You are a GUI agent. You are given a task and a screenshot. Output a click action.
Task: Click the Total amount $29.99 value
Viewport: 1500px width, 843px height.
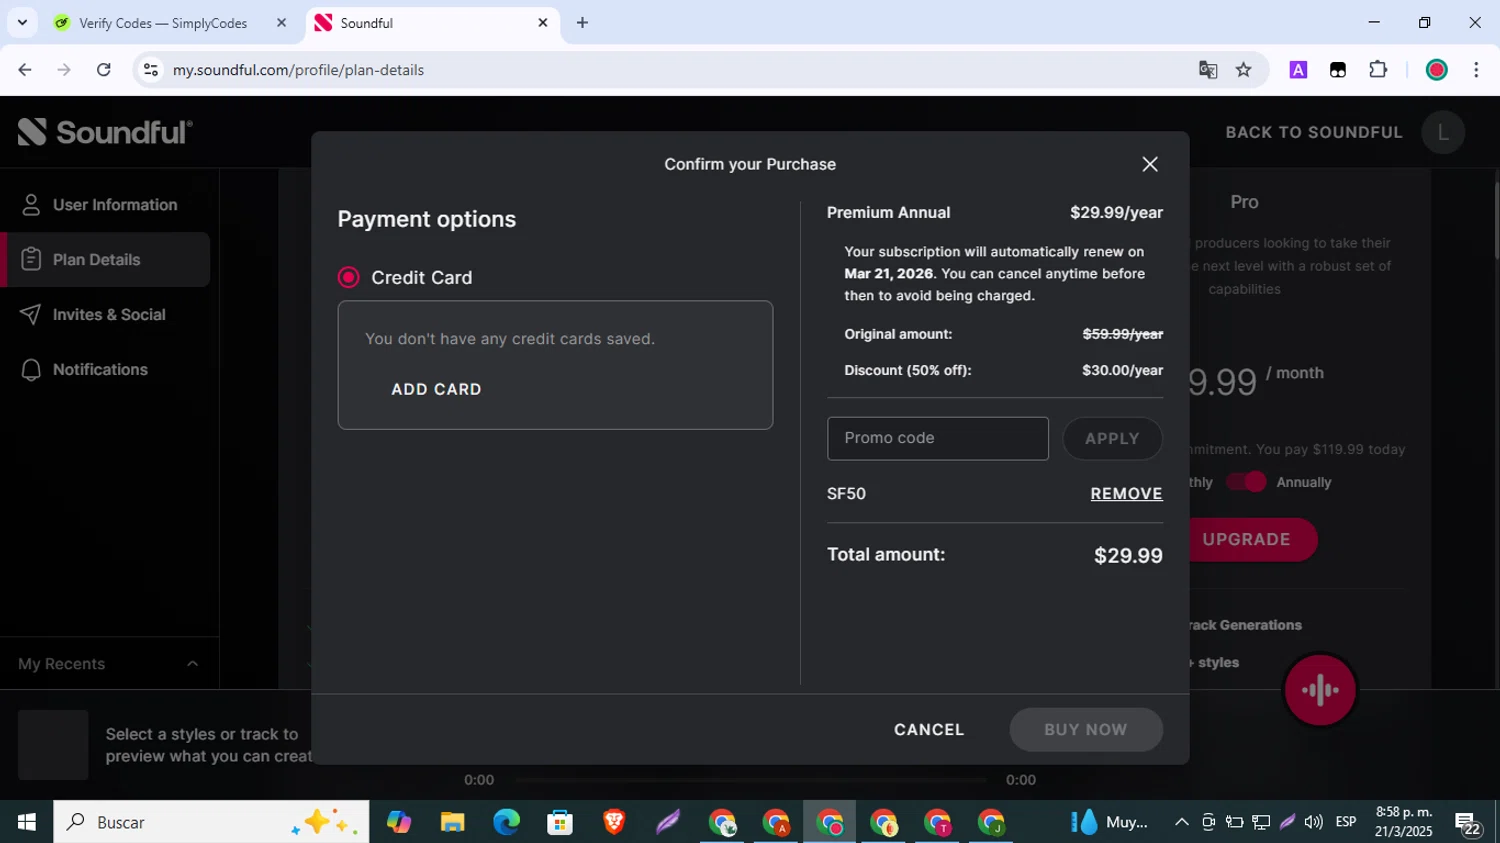click(x=1128, y=556)
